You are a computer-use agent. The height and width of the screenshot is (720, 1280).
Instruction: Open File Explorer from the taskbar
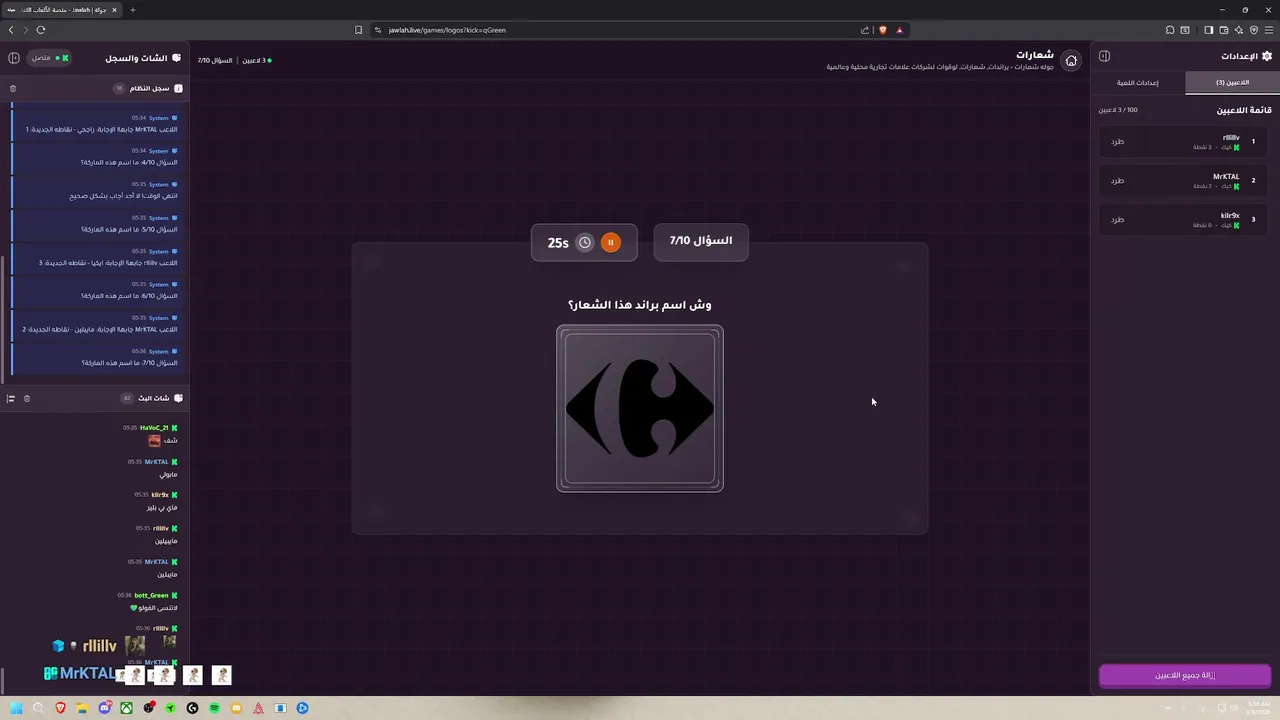click(83, 708)
